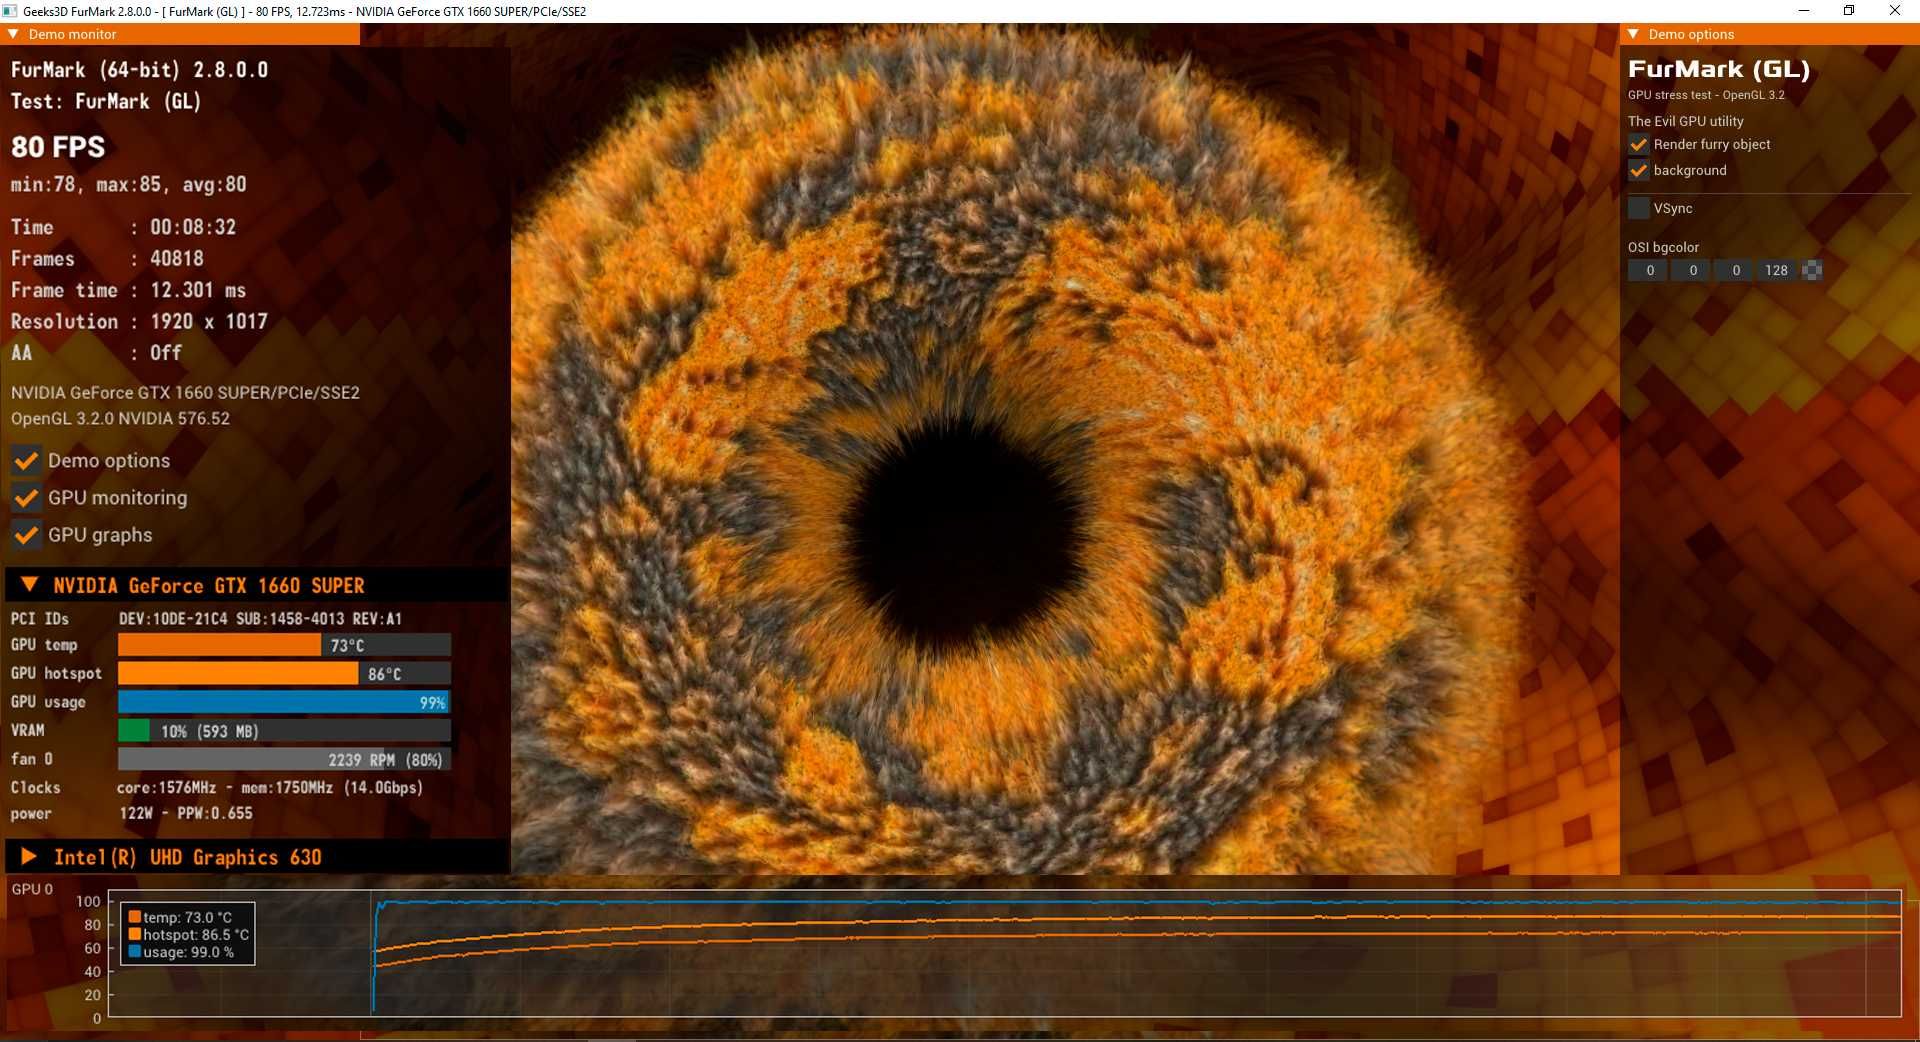The width and height of the screenshot is (1920, 1042).
Task: Click the PCI IDs DEV:10DE-21C4 text
Action: [260, 618]
